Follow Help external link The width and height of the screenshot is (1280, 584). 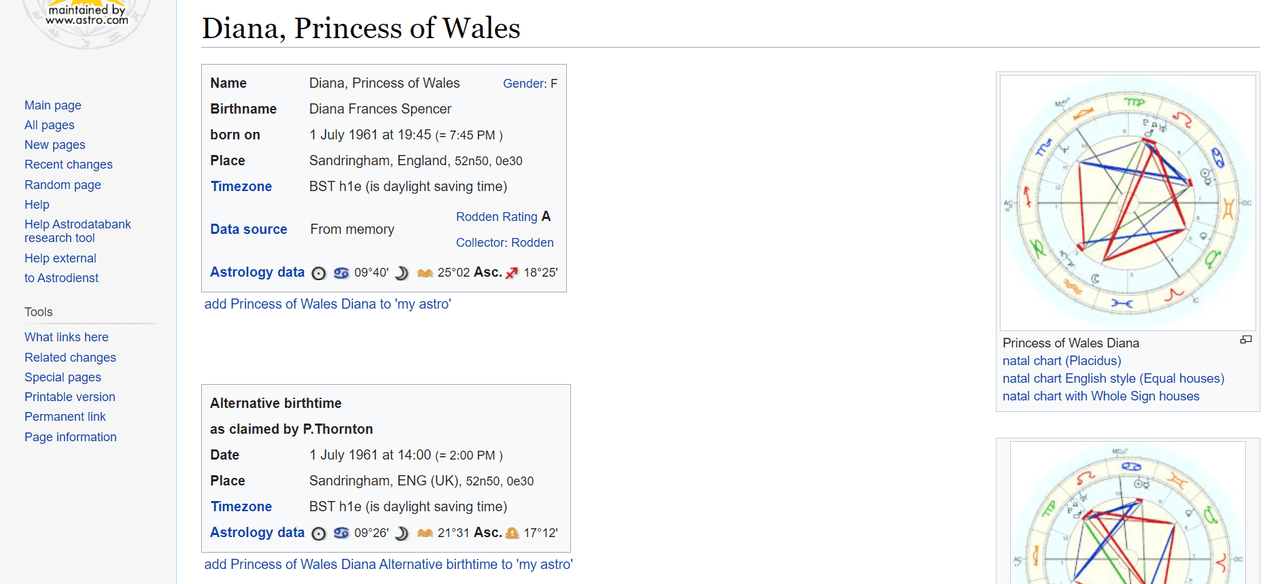(60, 258)
